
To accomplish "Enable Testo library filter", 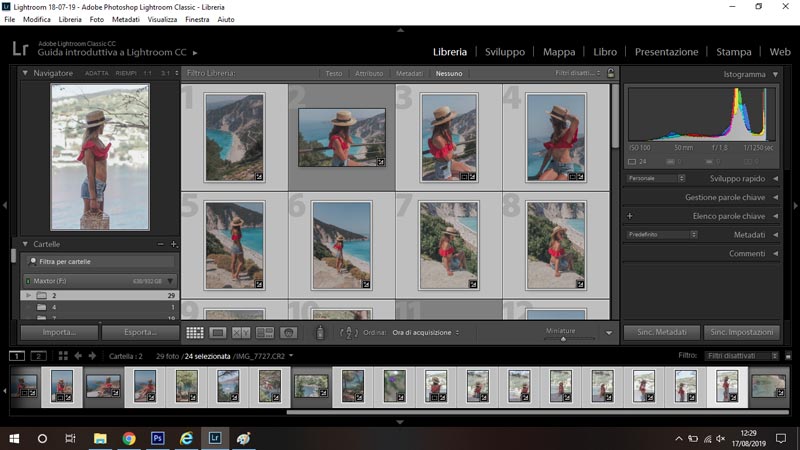I will (334, 73).
